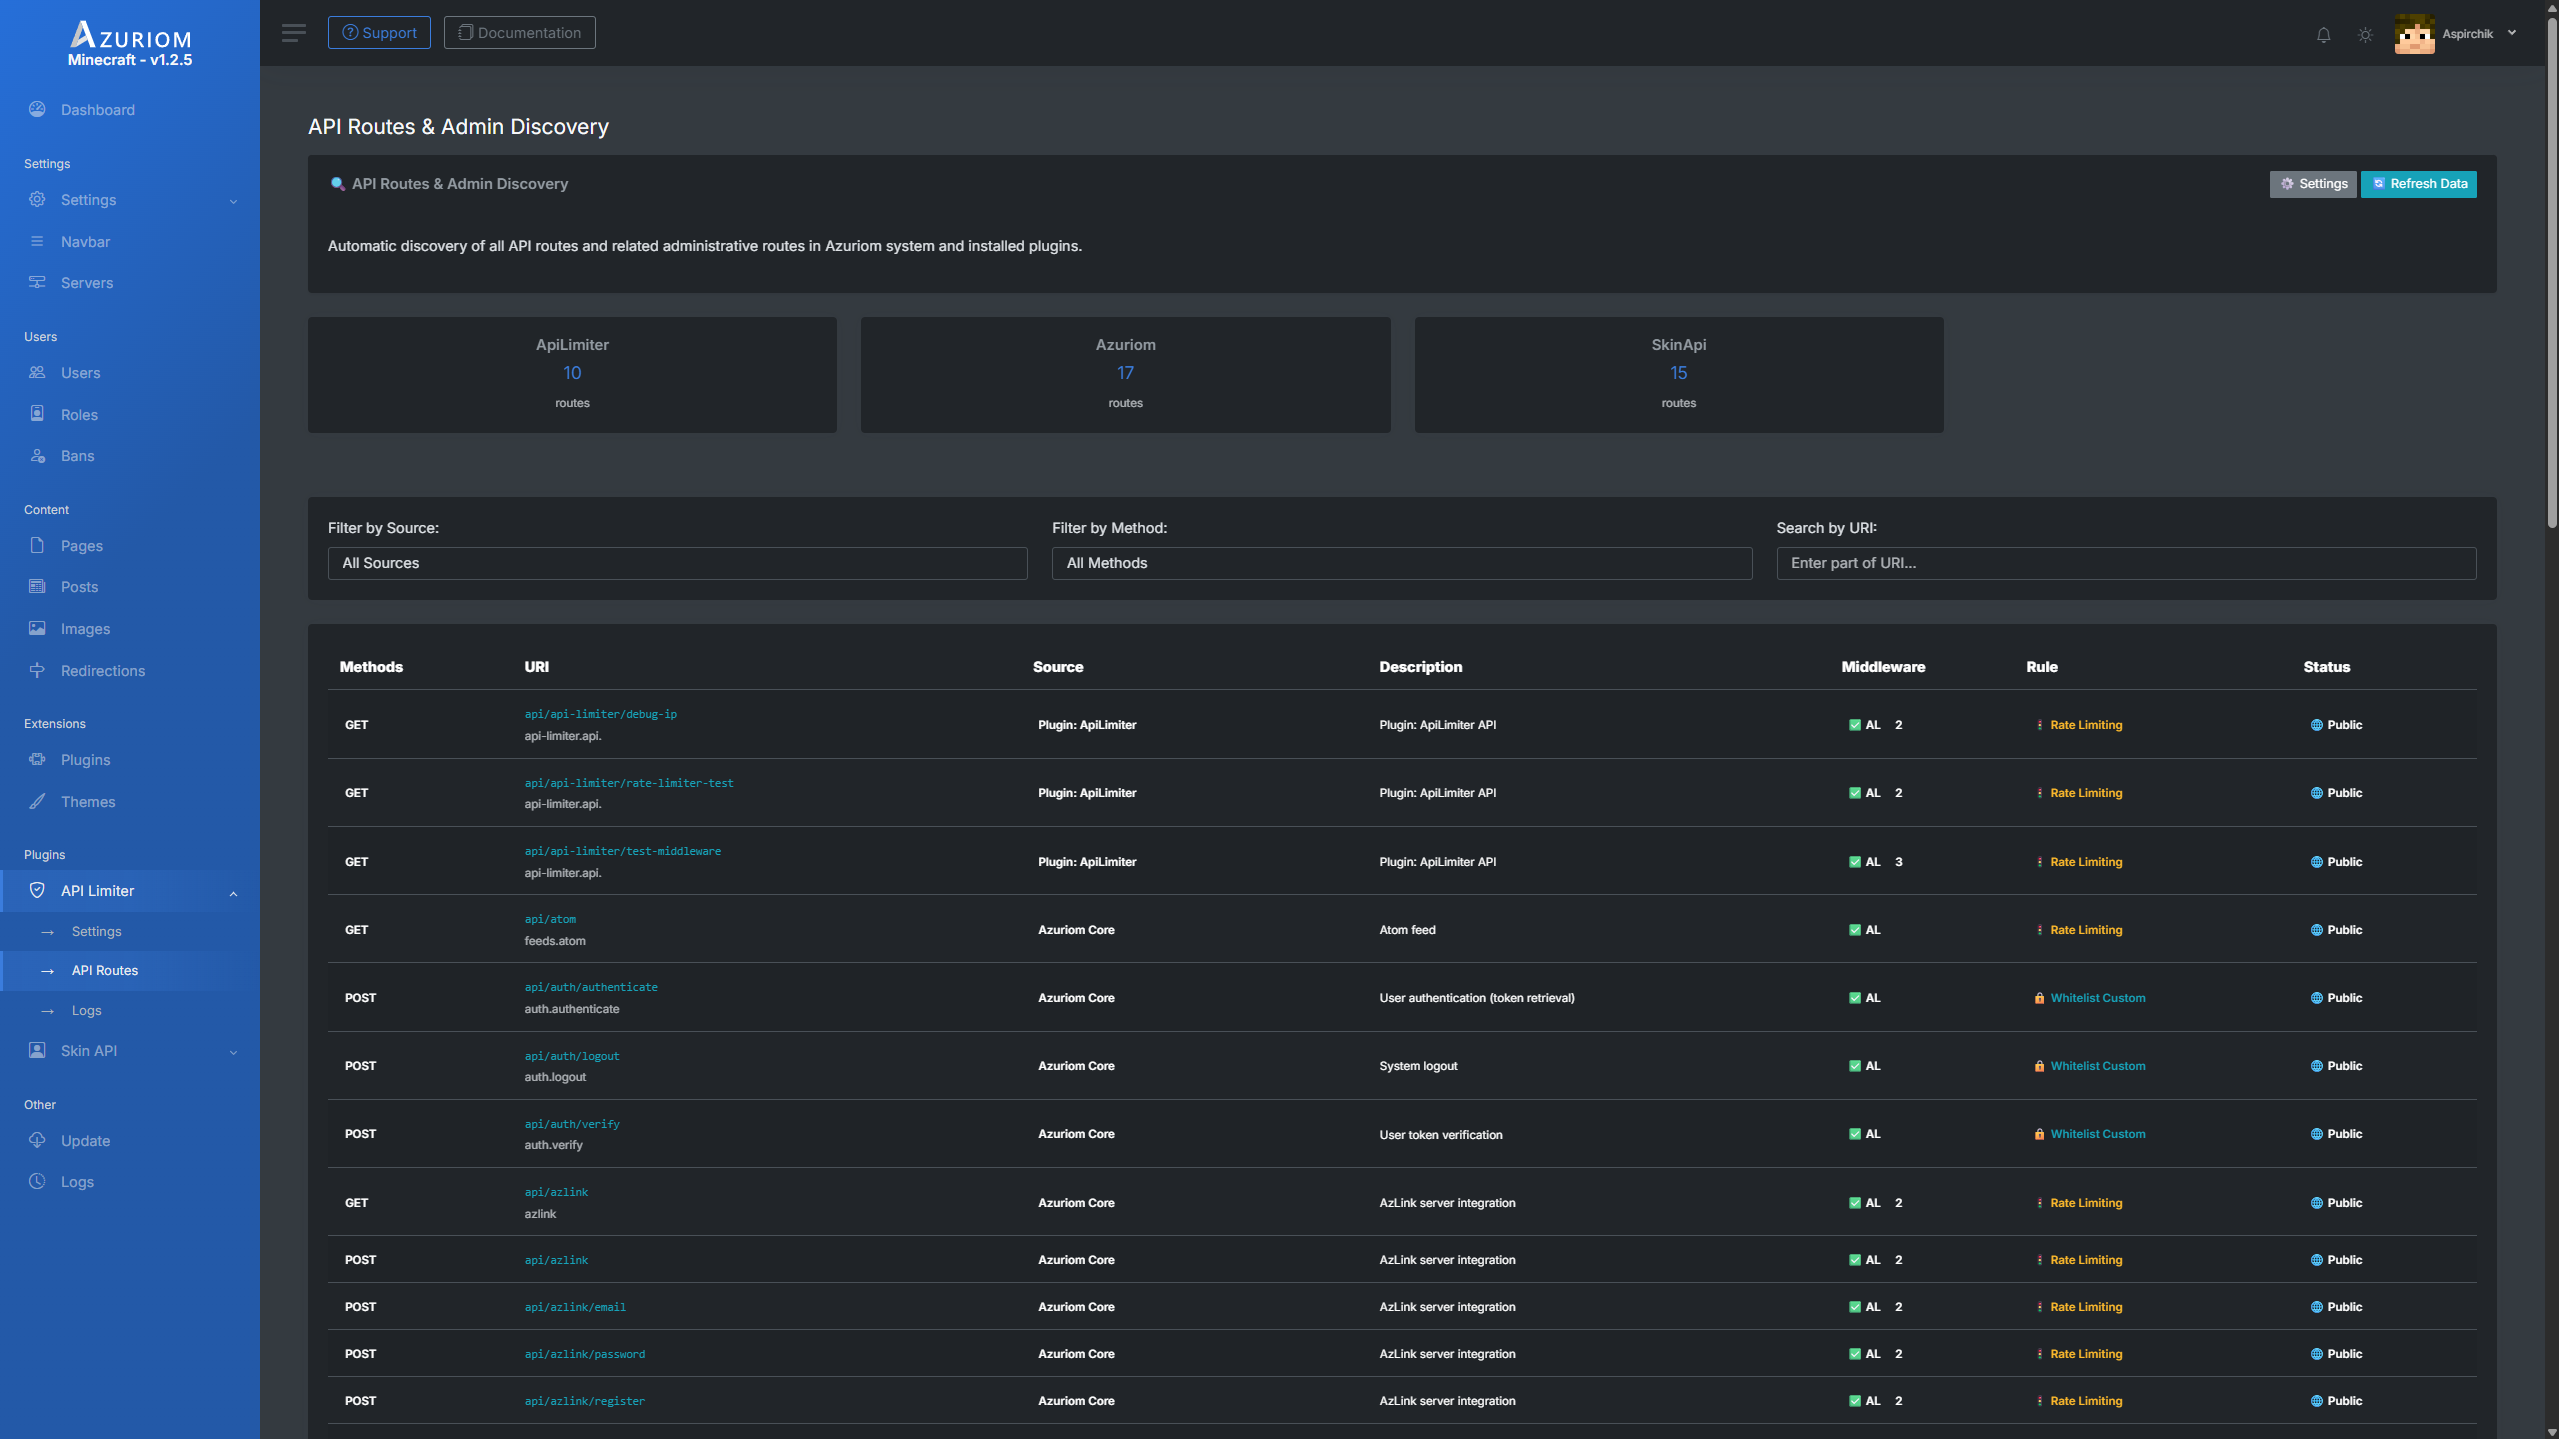Image resolution: width=2559 pixels, height=1439 pixels.
Task: Click the sidebar Logs clock icon
Action: [37, 1181]
